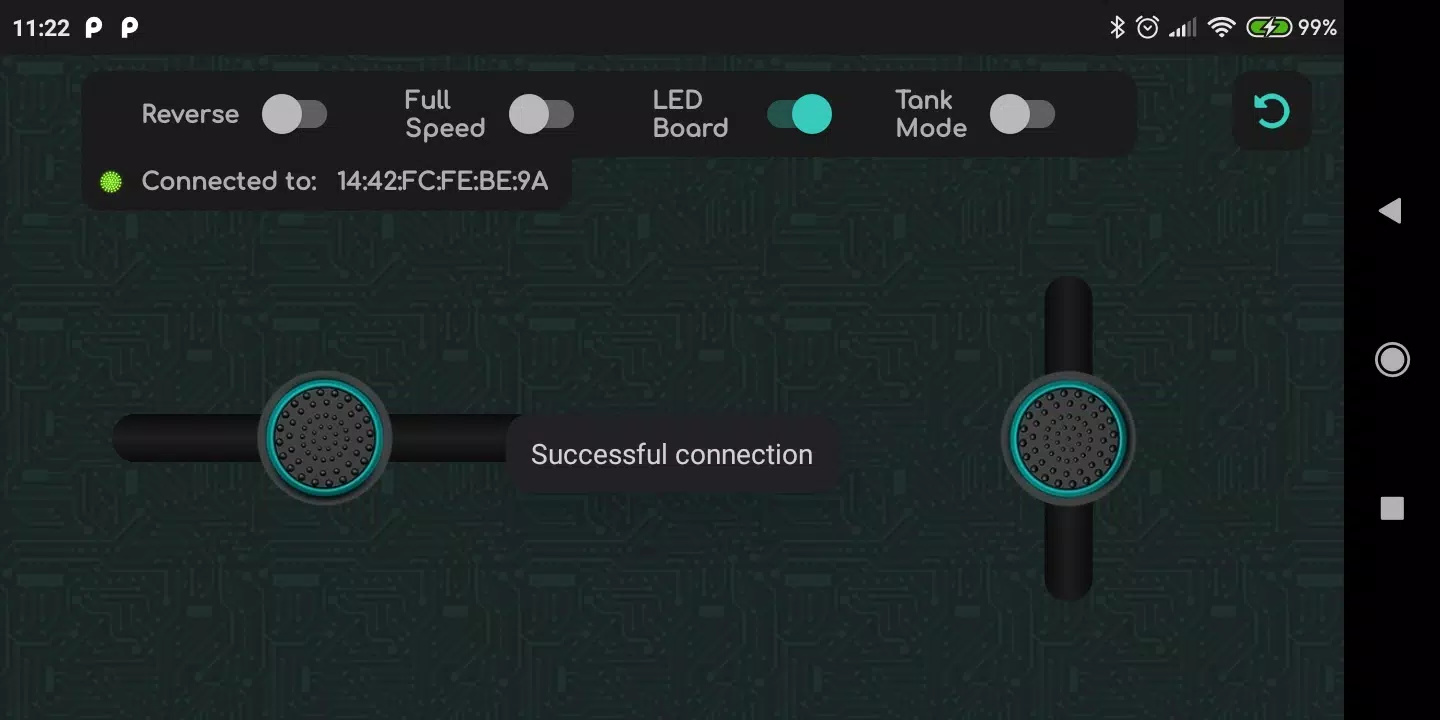This screenshot has height=720, width=1440.
Task: Switch on Tank Mode toggle
Action: [x=1022, y=114]
